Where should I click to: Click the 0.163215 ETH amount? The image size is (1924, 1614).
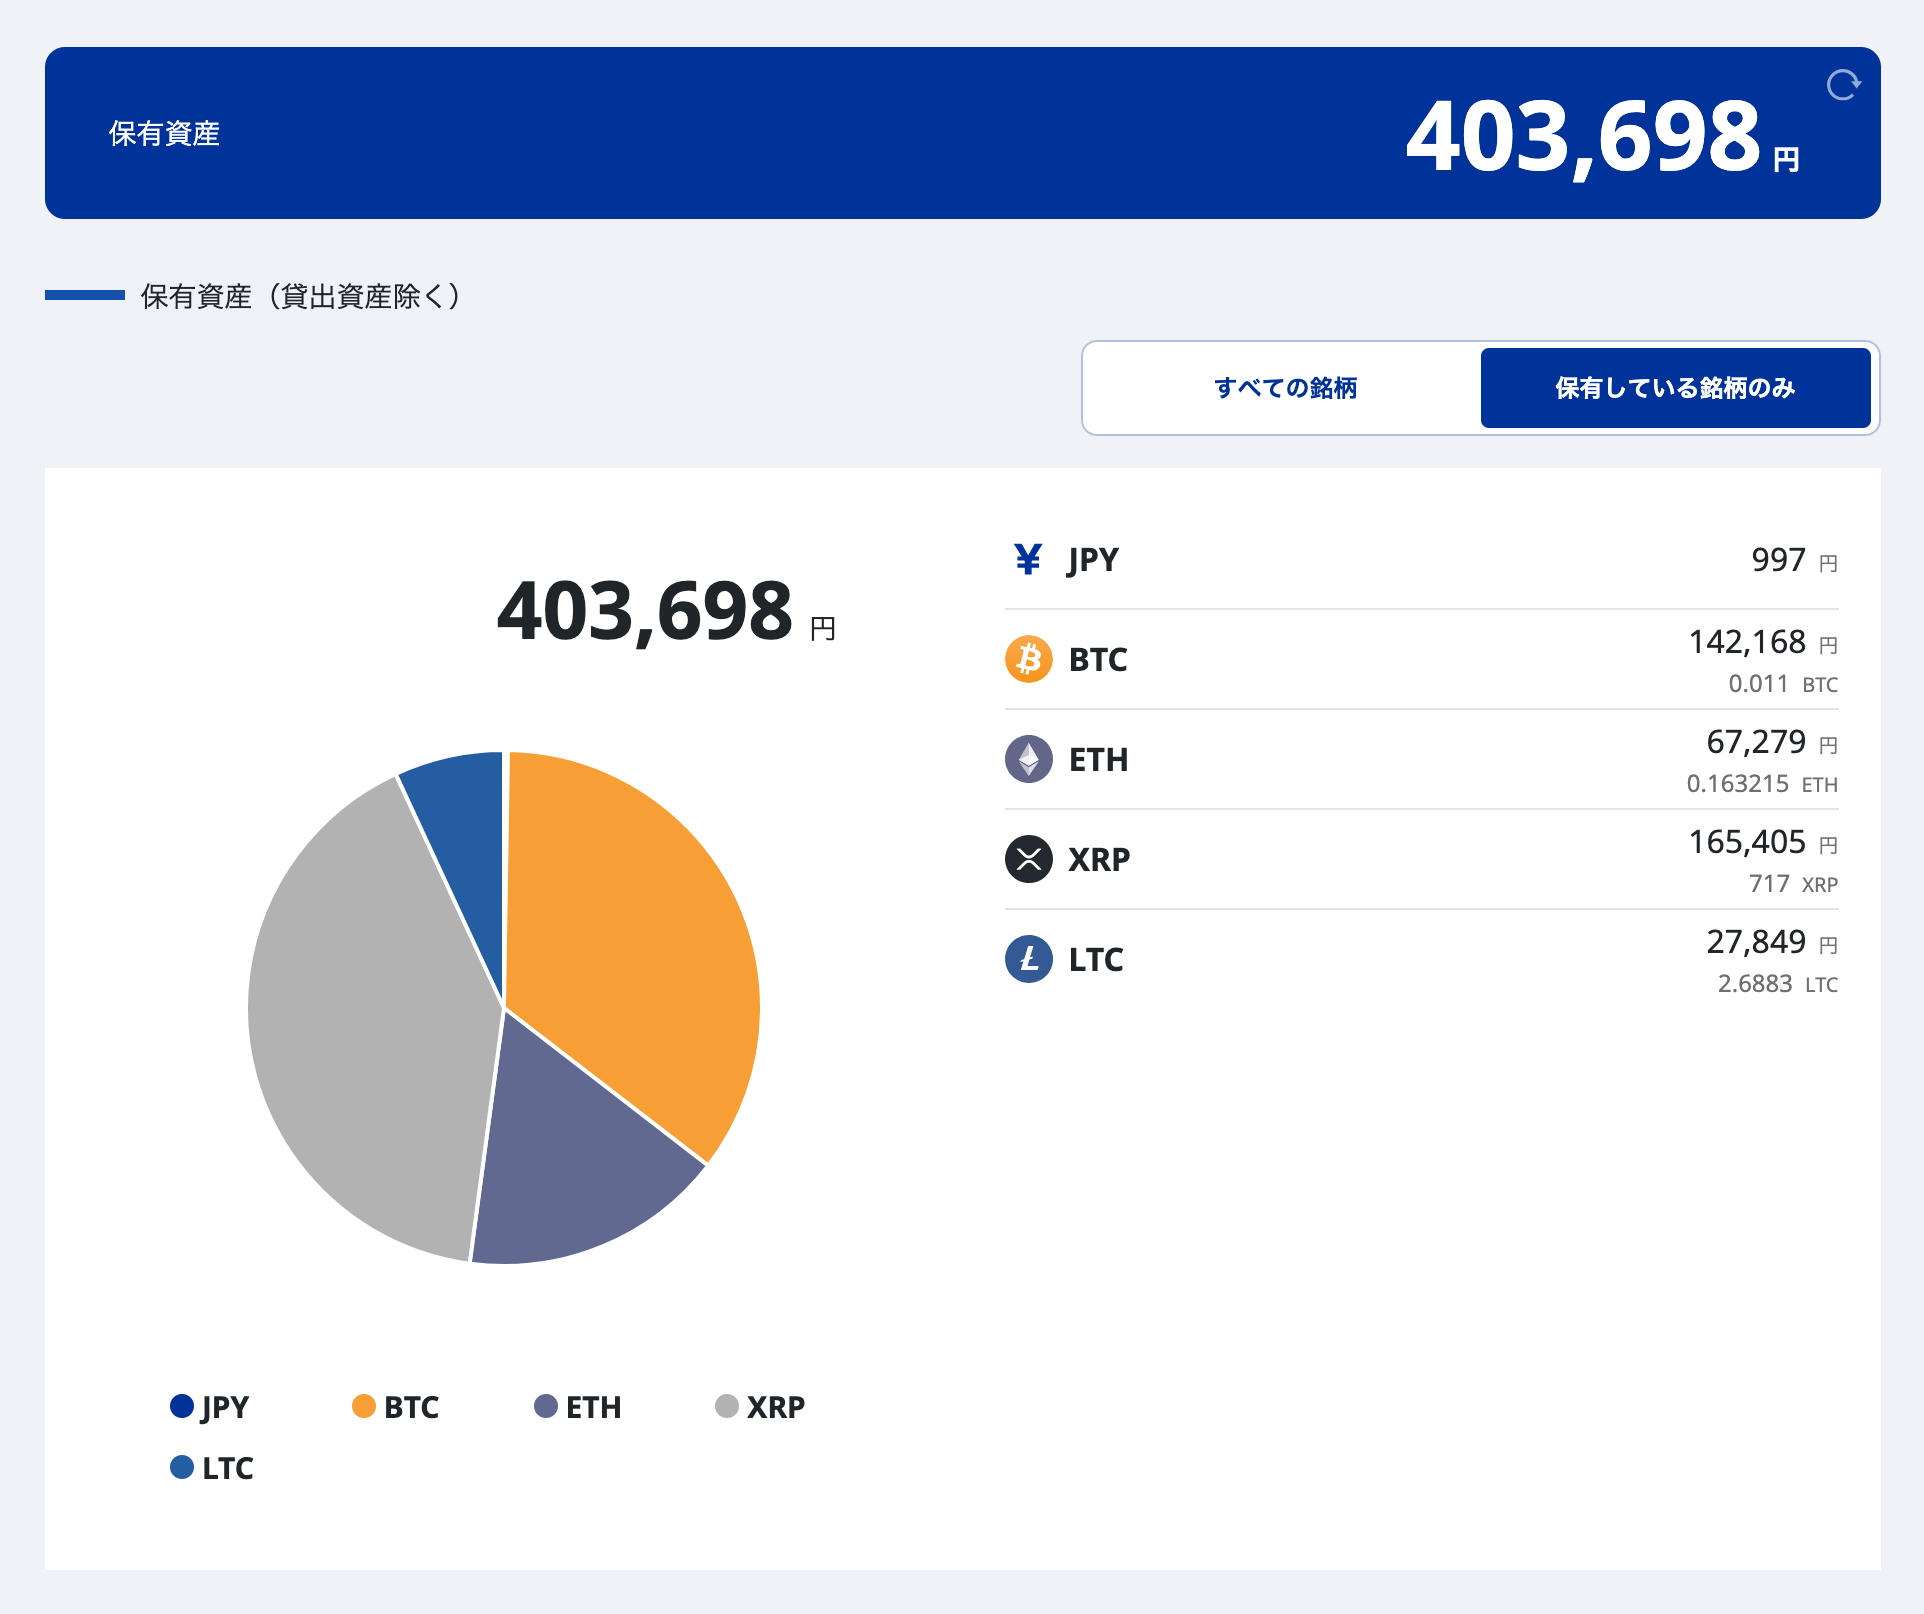pyautogui.click(x=1762, y=784)
